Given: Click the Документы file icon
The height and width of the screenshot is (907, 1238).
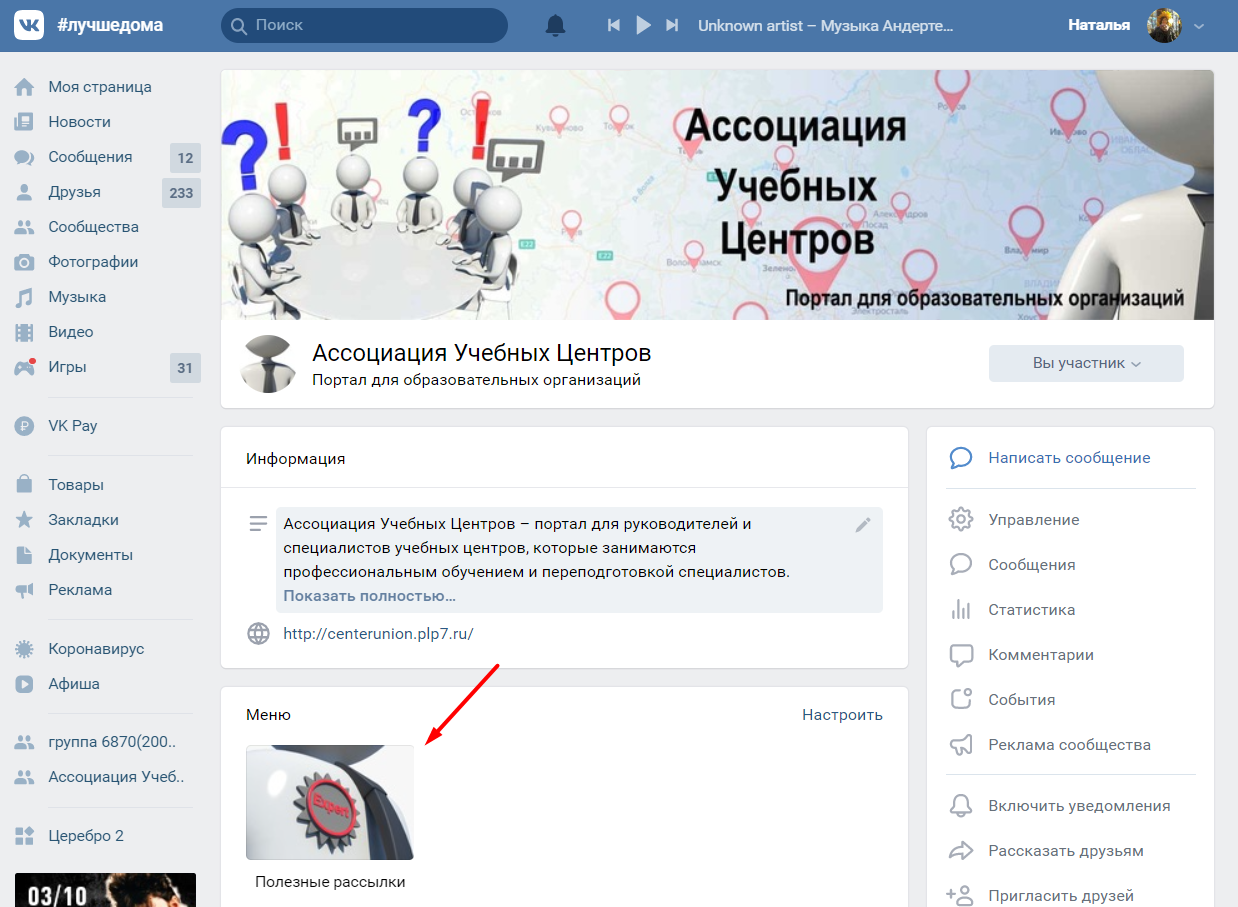Looking at the screenshot, I should (25, 555).
